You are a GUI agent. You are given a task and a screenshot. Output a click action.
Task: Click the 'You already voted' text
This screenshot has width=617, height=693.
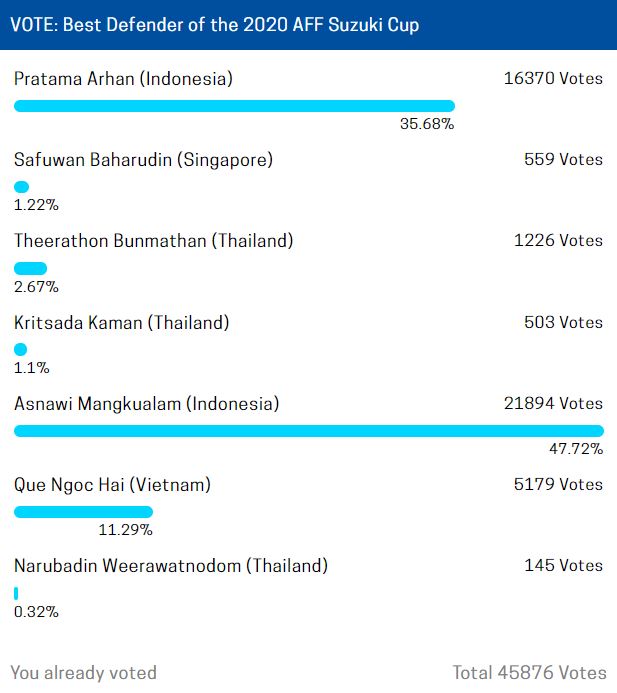pos(84,673)
